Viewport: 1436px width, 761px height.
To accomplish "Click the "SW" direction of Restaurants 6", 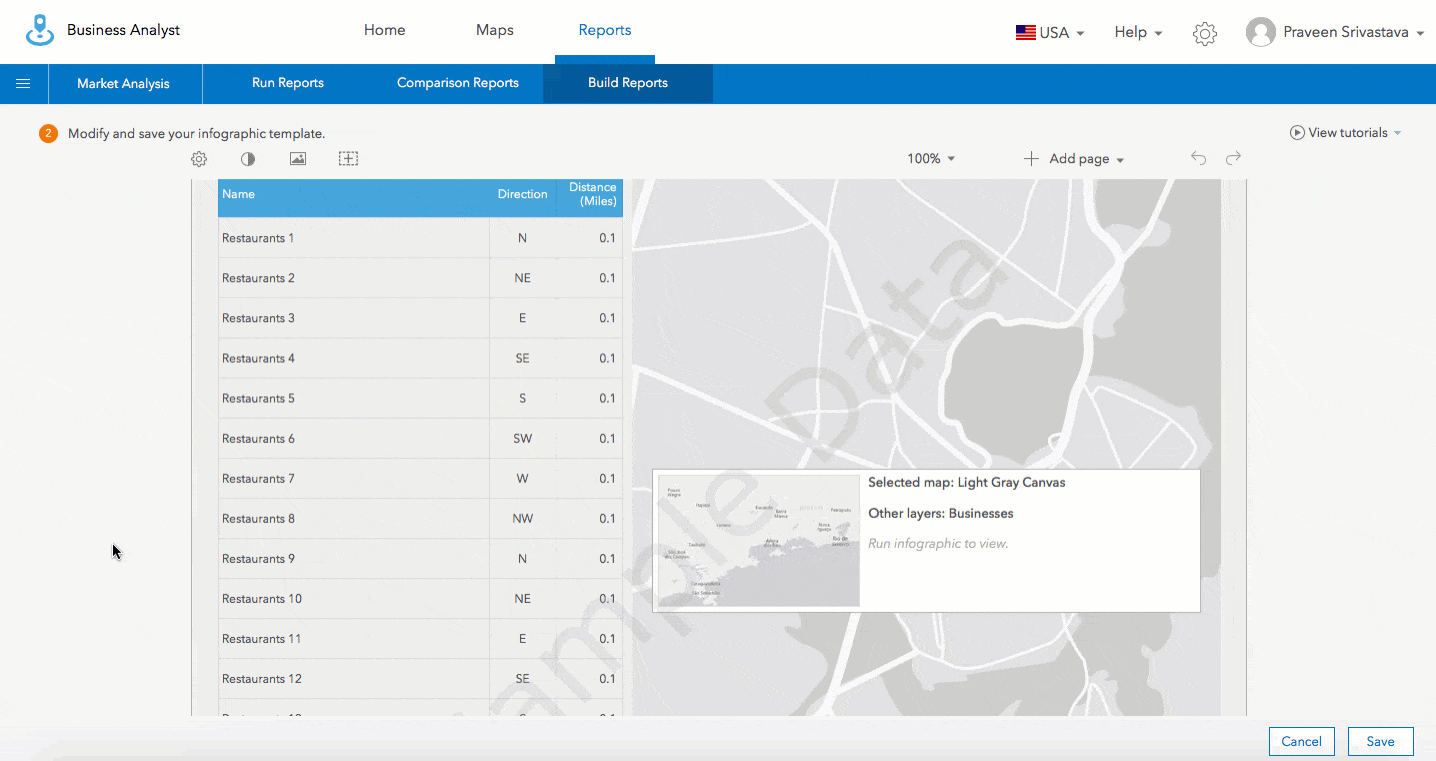I will (x=522, y=438).
